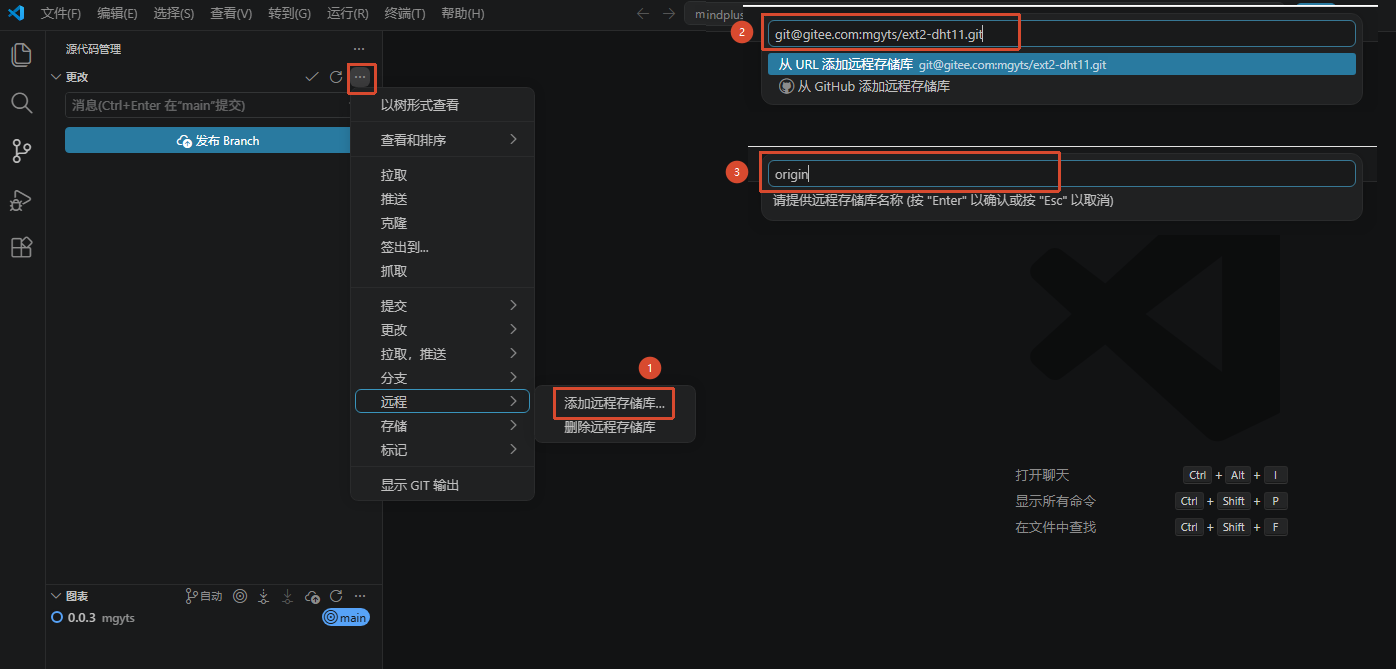Click the 源代码管理 panel title
This screenshot has width=1396, height=669.
point(93,49)
